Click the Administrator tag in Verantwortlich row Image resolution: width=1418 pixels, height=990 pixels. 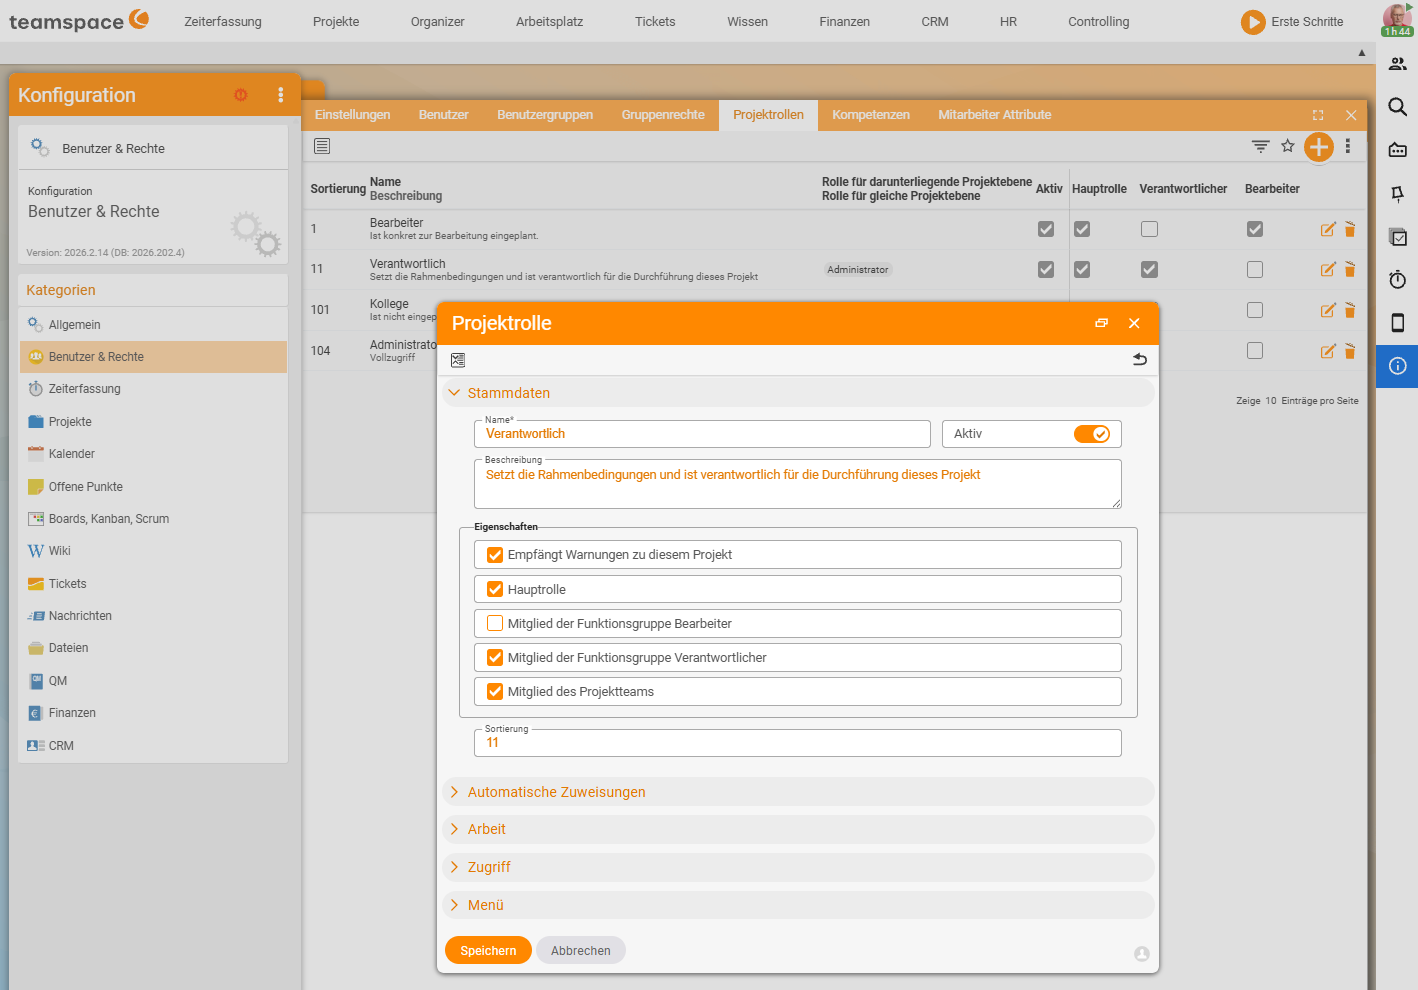point(857,270)
